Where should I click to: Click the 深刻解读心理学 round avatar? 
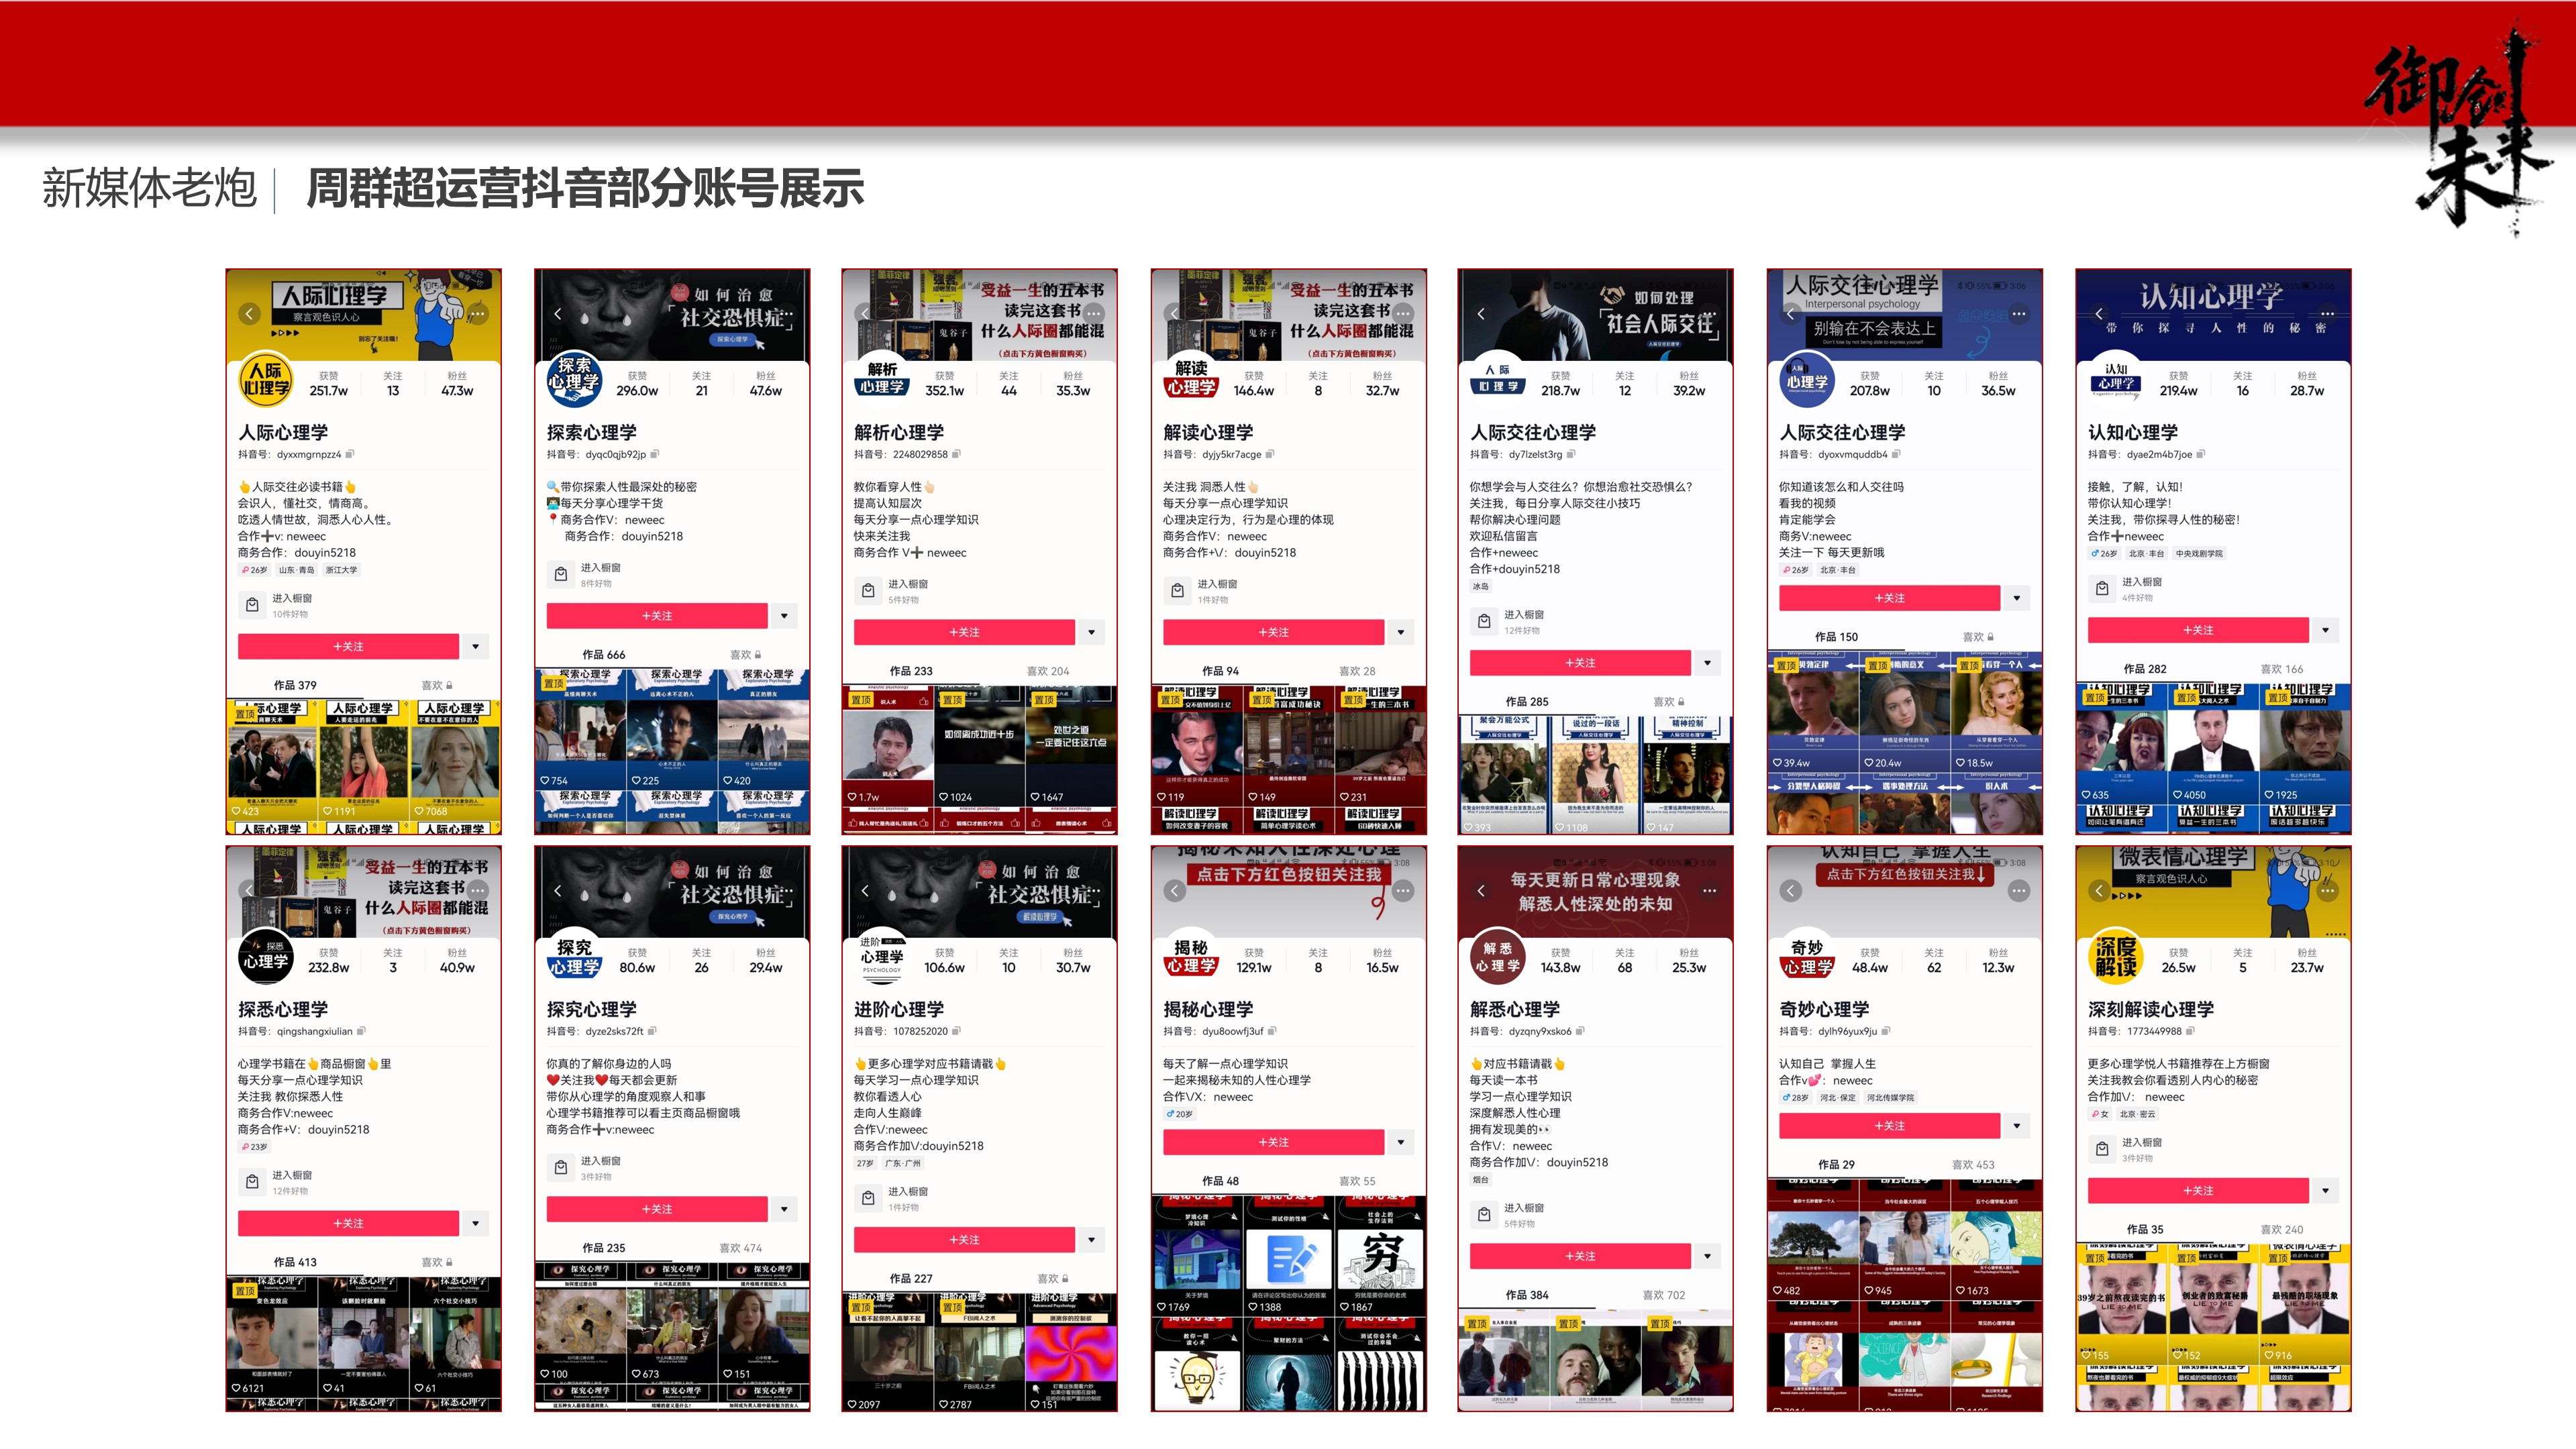2116,957
